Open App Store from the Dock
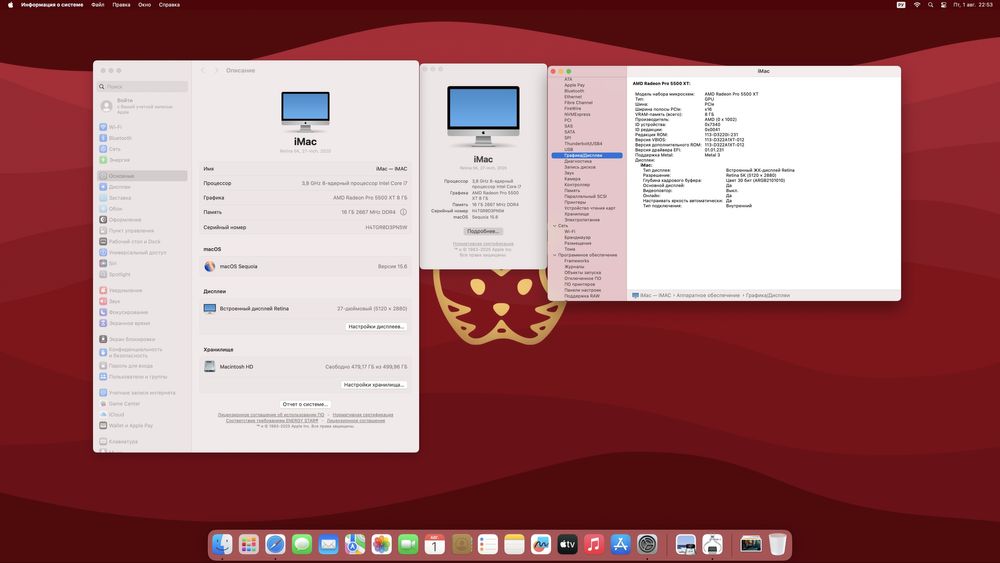Viewport: 1000px width, 563px height. click(621, 545)
